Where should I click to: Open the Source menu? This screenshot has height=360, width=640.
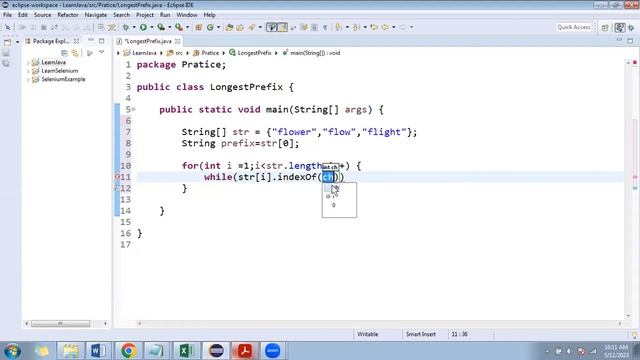coord(42,15)
